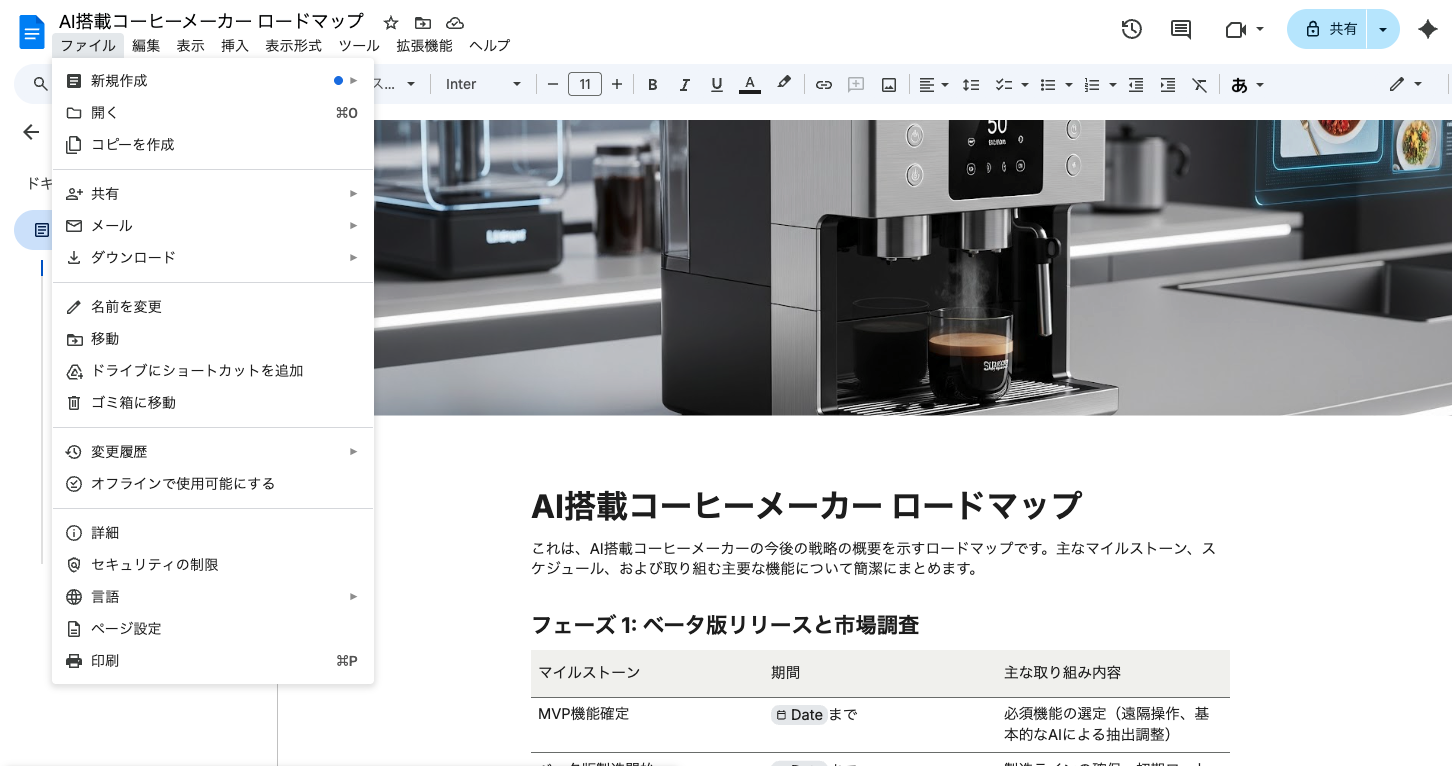Insert a link using toolbar icon

(823, 84)
